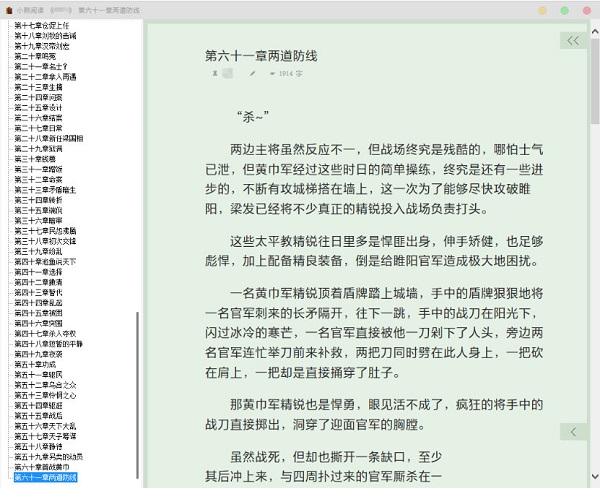Click the chapter list scrollbar thumb
Image resolution: width=600 pixels, height=488 pixels.
click(137, 395)
